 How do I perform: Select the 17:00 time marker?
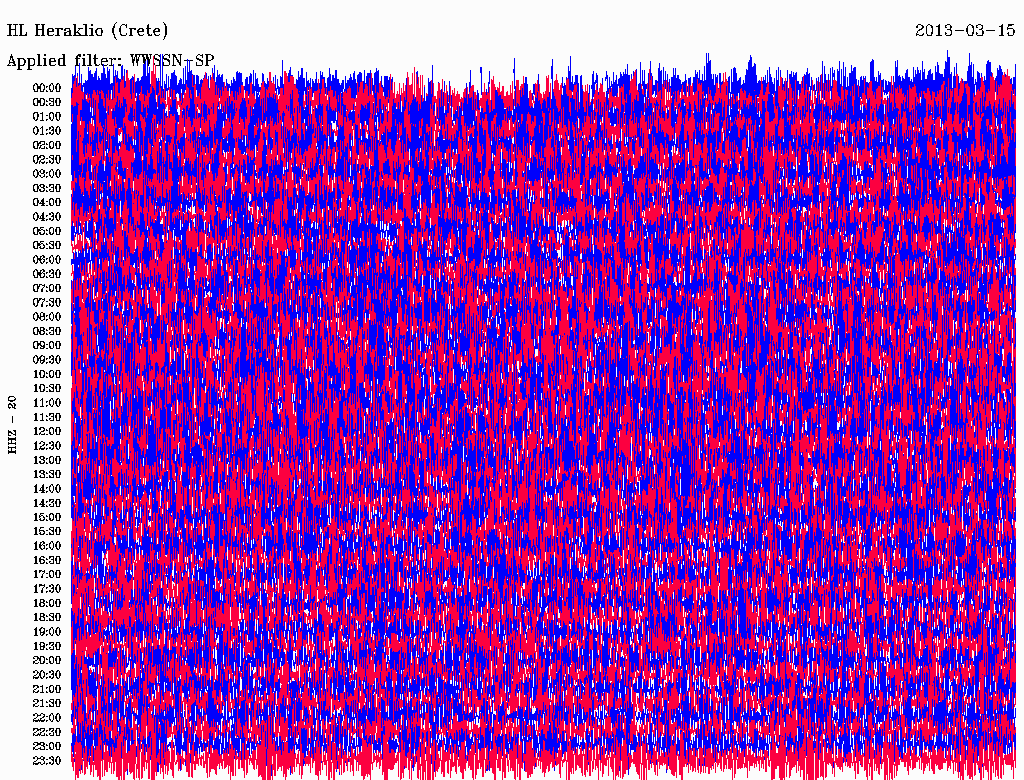click(47, 575)
